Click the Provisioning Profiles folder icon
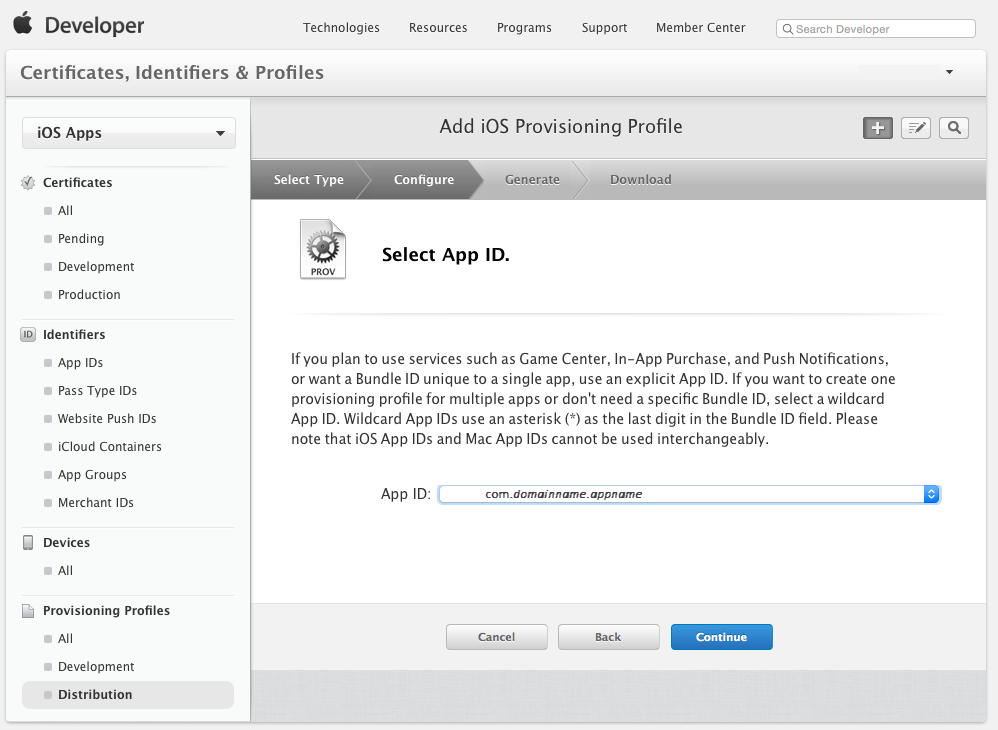Viewport: 998px width, 730px height. pyautogui.click(x=26, y=610)
